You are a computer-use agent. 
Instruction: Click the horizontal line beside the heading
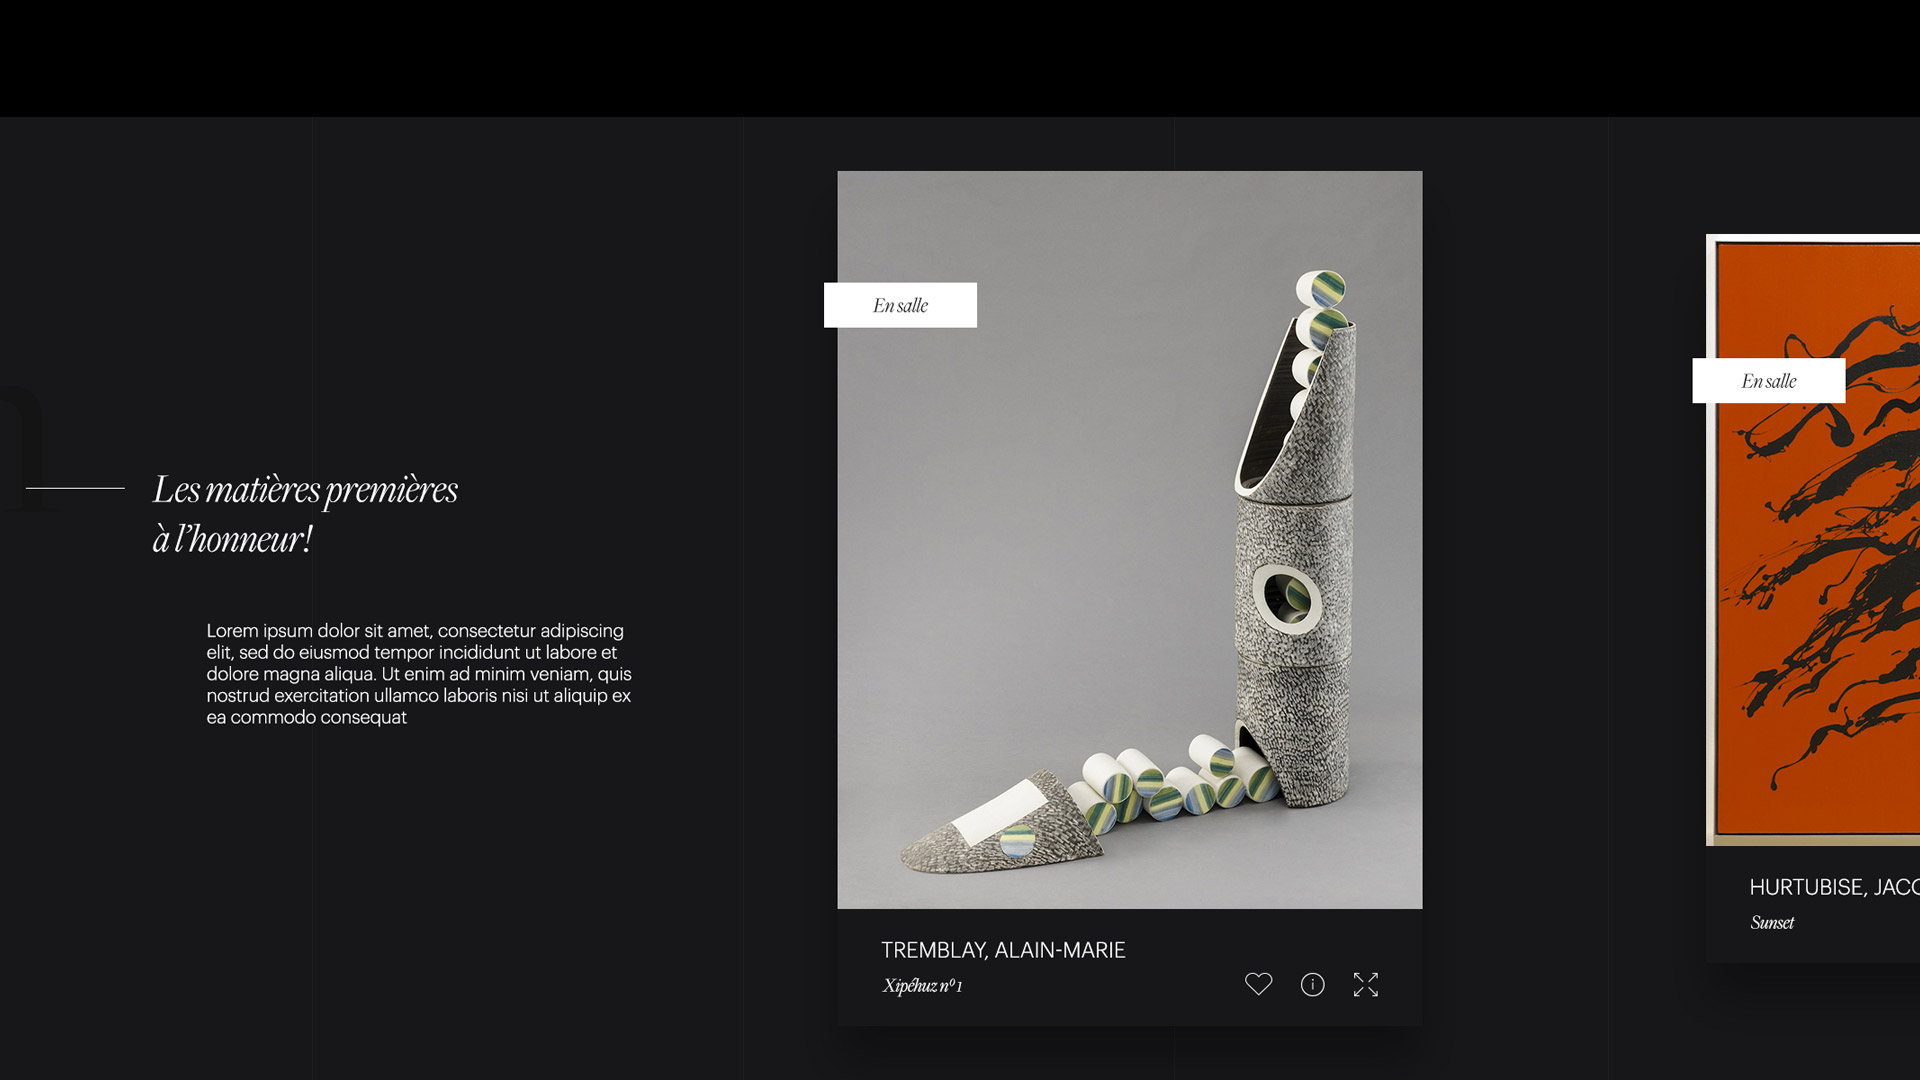75,488
